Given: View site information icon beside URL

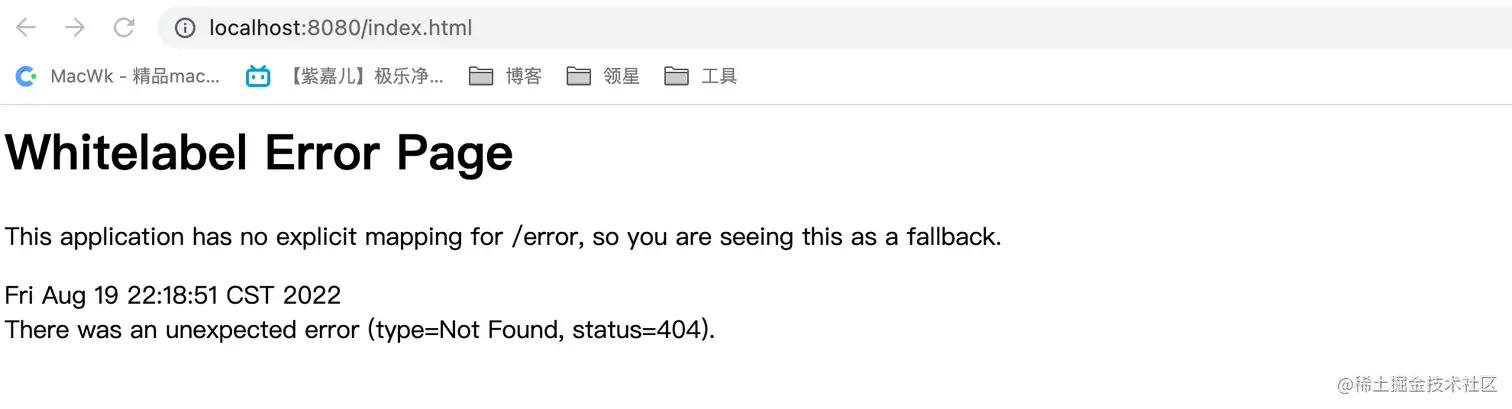Looking at the screenshot, I should coord(185,28).
